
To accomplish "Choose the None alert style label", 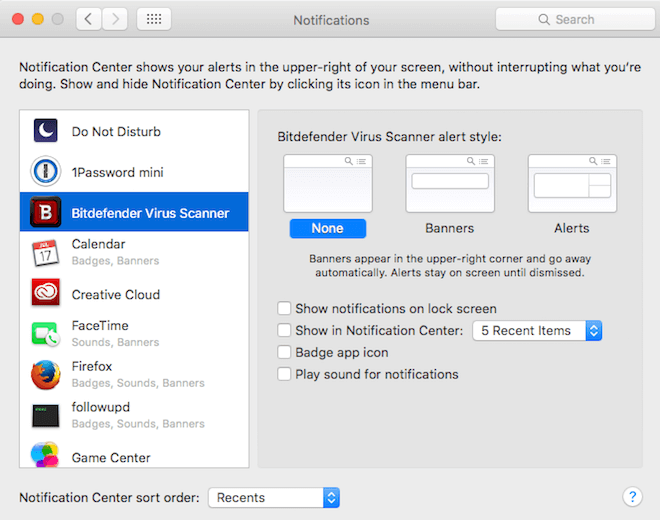I will (x=327, y=228).
